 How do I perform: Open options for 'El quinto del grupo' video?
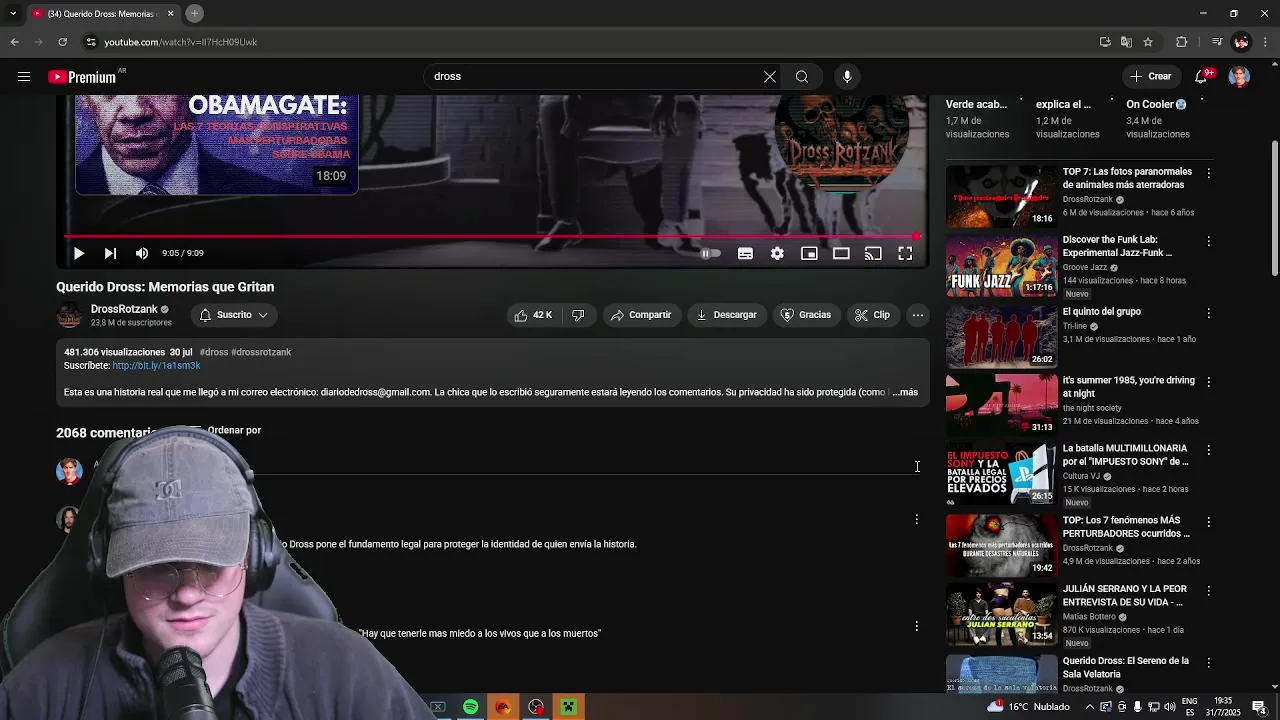pyautogui.click(x=1208, y=313)
